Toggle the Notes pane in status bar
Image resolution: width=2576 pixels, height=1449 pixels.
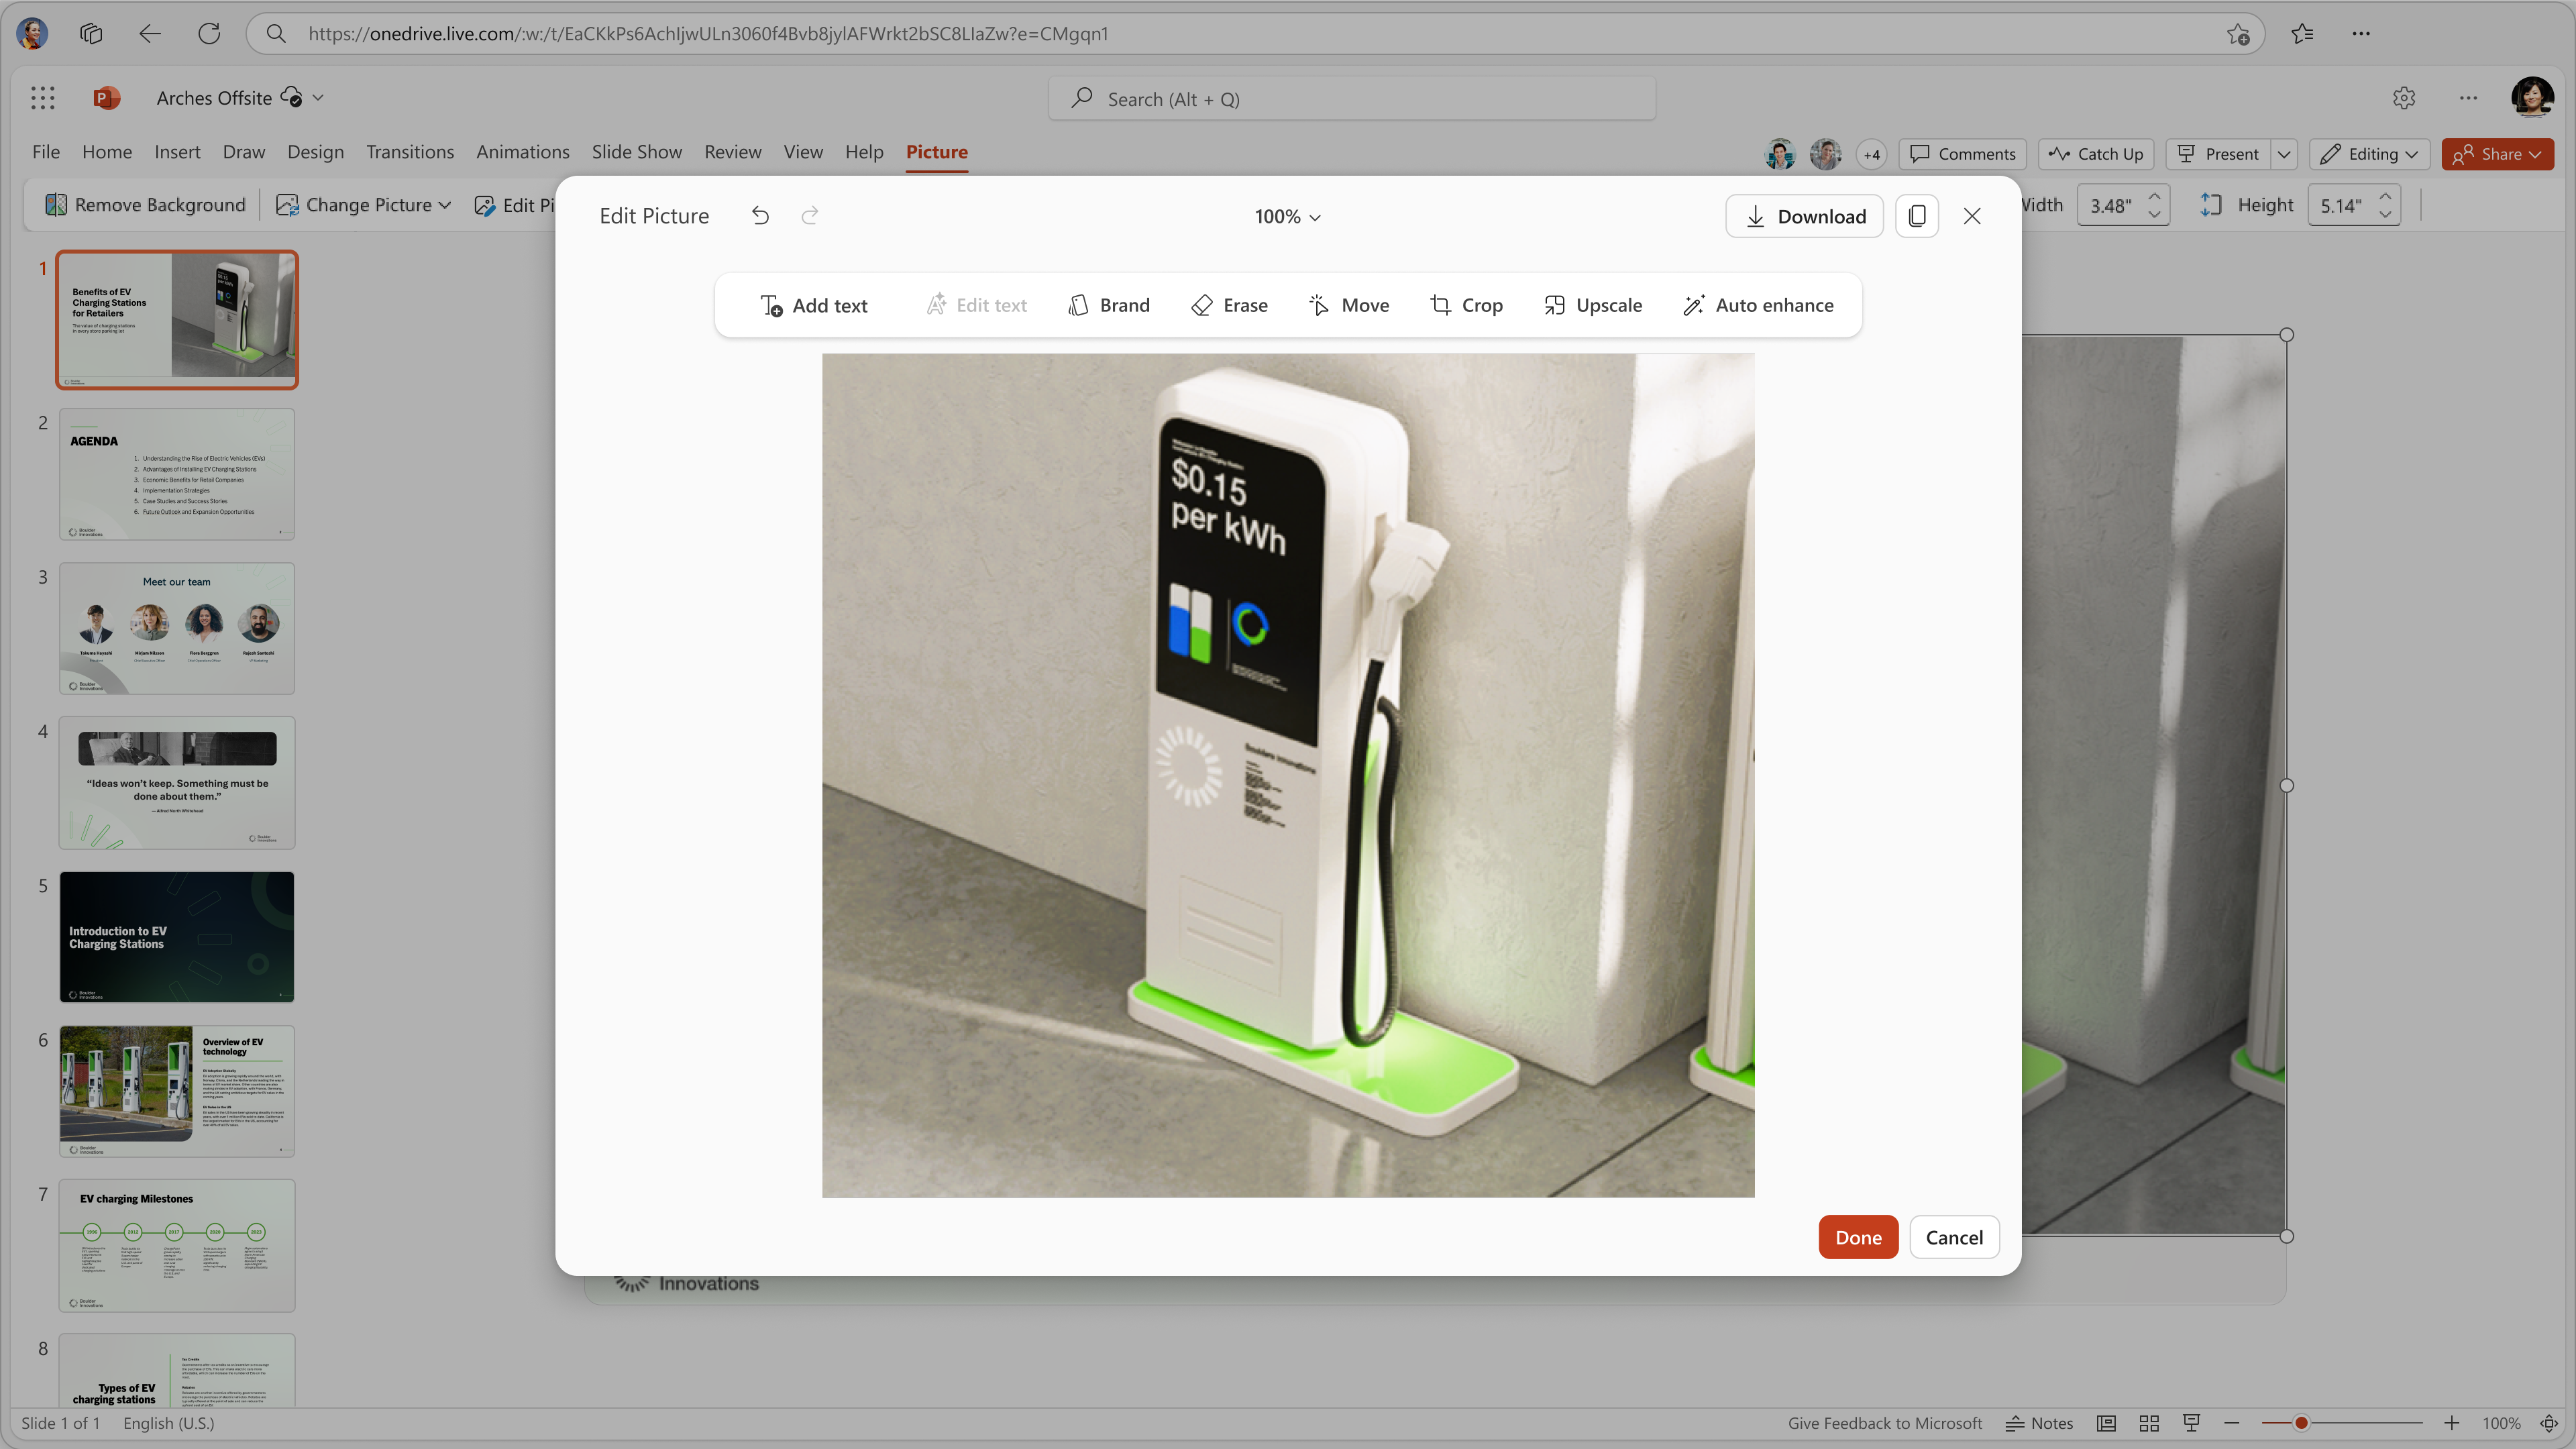click(2040, 1423)
